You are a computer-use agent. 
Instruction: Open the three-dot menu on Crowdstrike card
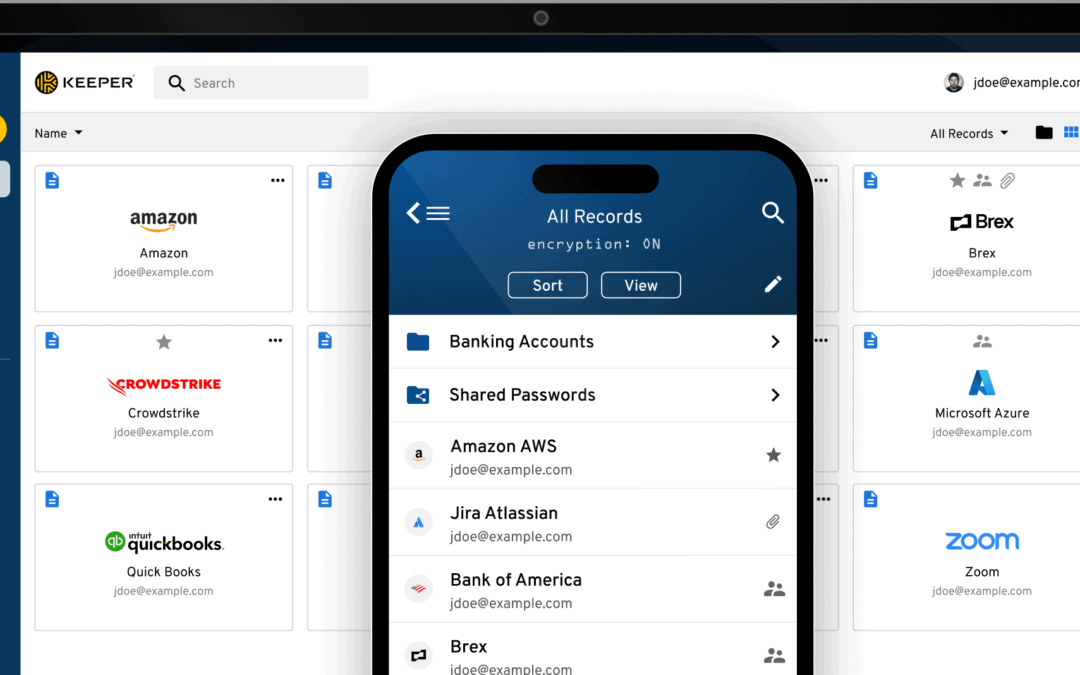pos(276,340)
